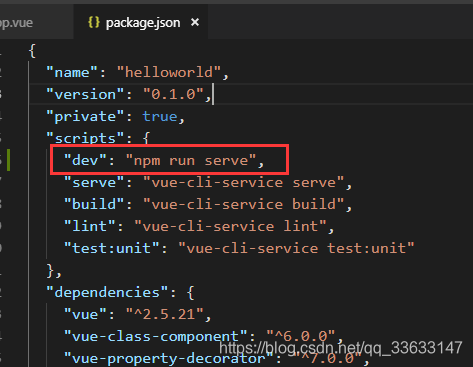Click the "name" key
The height and width of the screenshot is (367, 473).
tap(72, 72)
